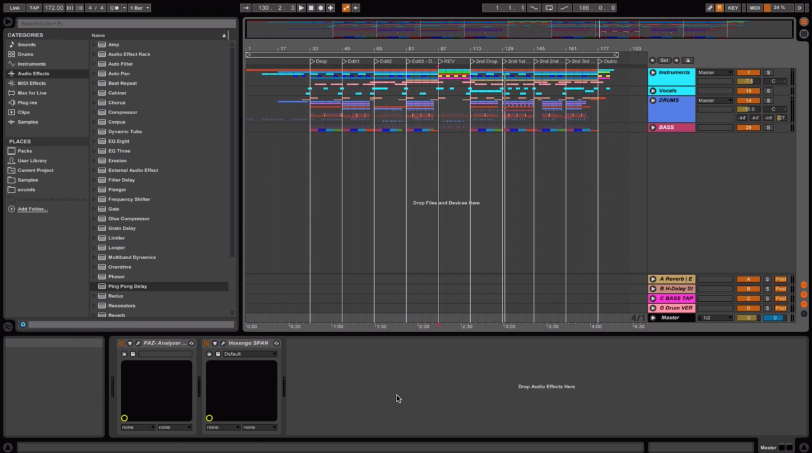
Task: Deactivate the BASS track activator 29
Action: click(x=748, y=127)
